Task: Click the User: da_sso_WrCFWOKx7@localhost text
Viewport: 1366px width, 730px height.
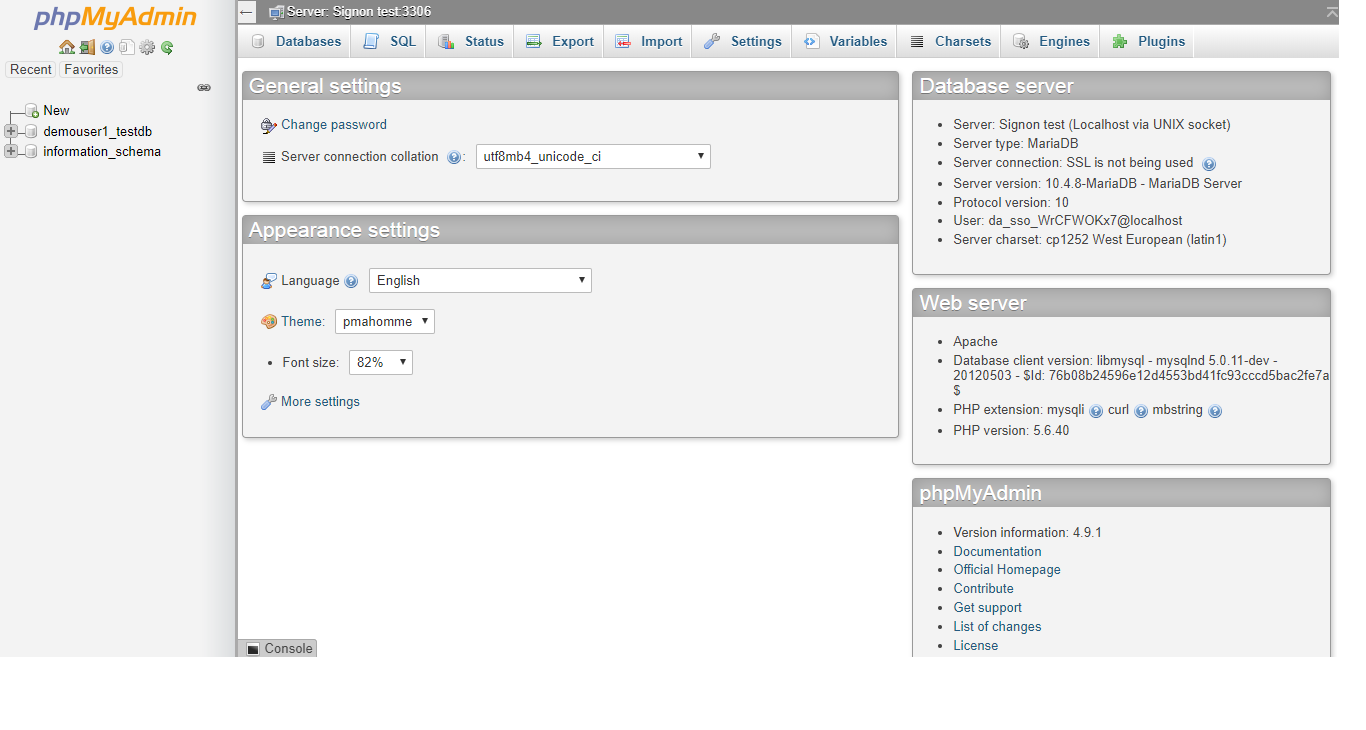Action: 1067,220
